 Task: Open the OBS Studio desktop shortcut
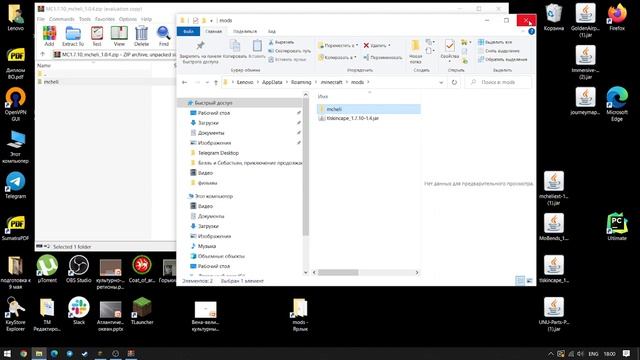(79, 269)
